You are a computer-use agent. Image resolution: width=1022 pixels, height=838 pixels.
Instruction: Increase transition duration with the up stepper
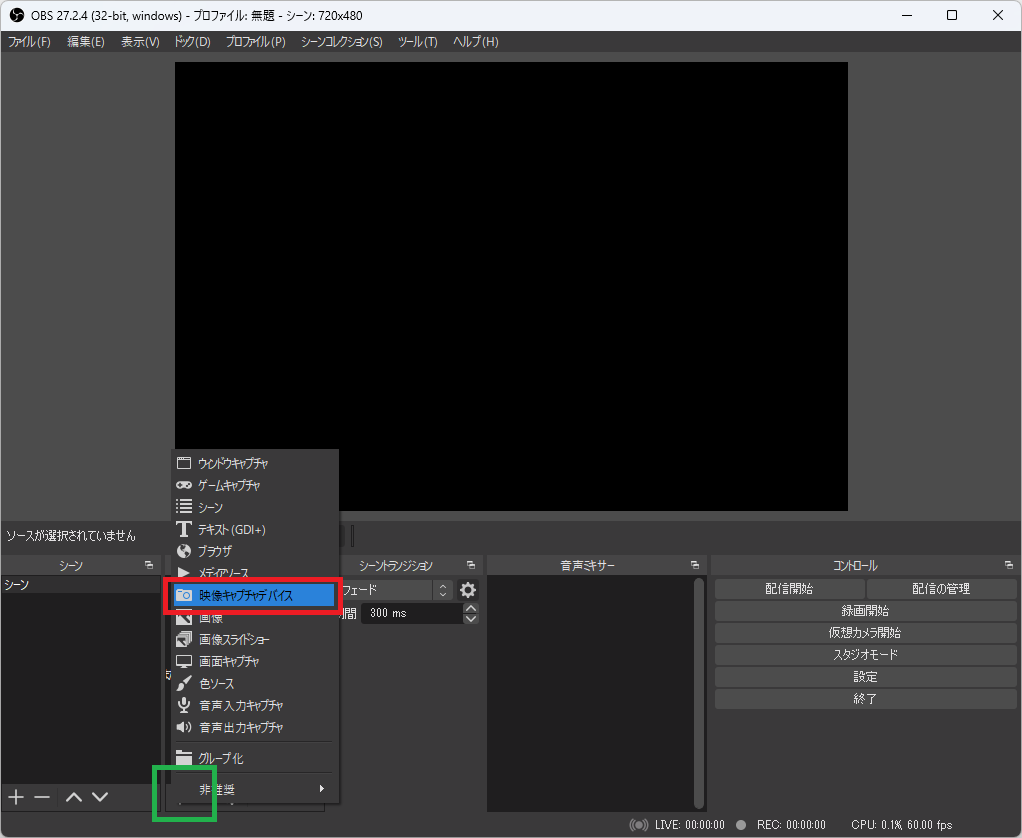point(470,608)
